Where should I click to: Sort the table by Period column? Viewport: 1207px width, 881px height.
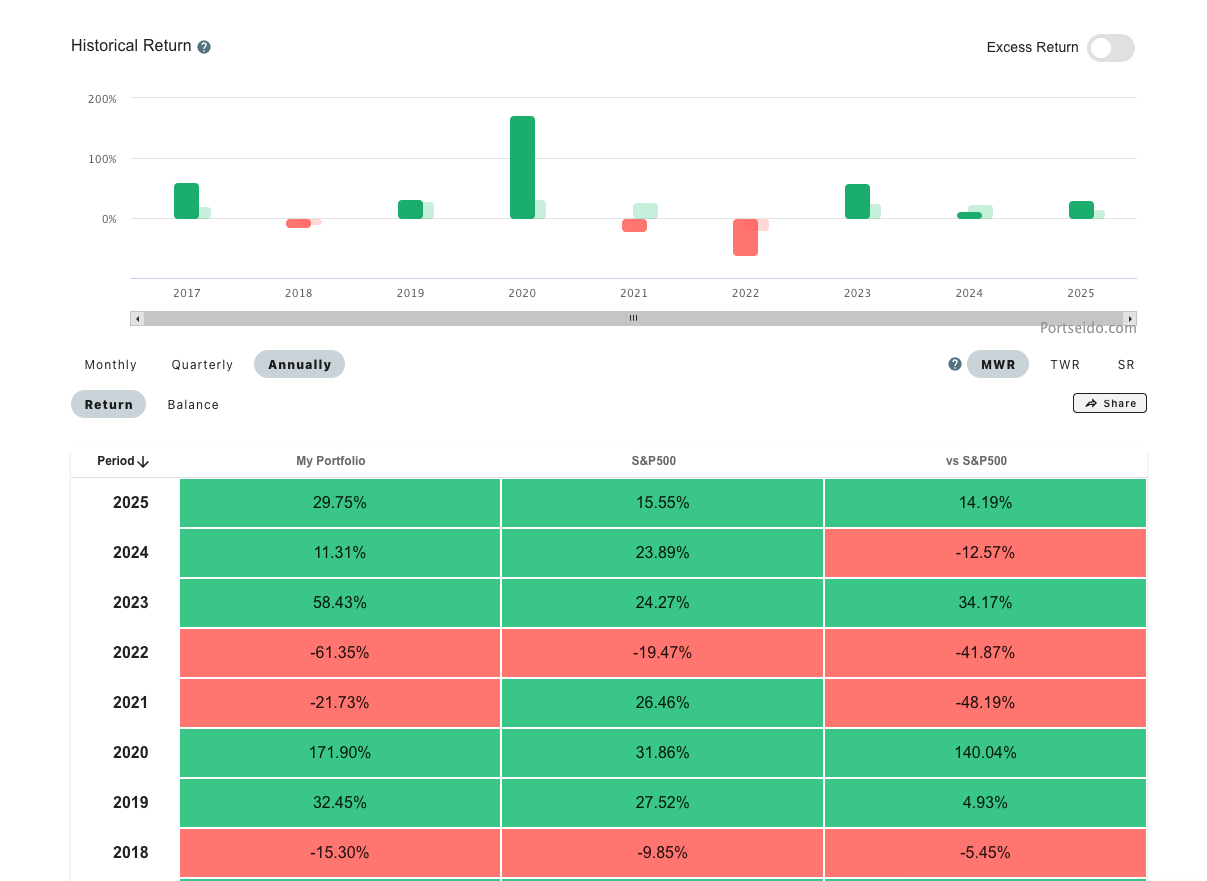[115, 461]
